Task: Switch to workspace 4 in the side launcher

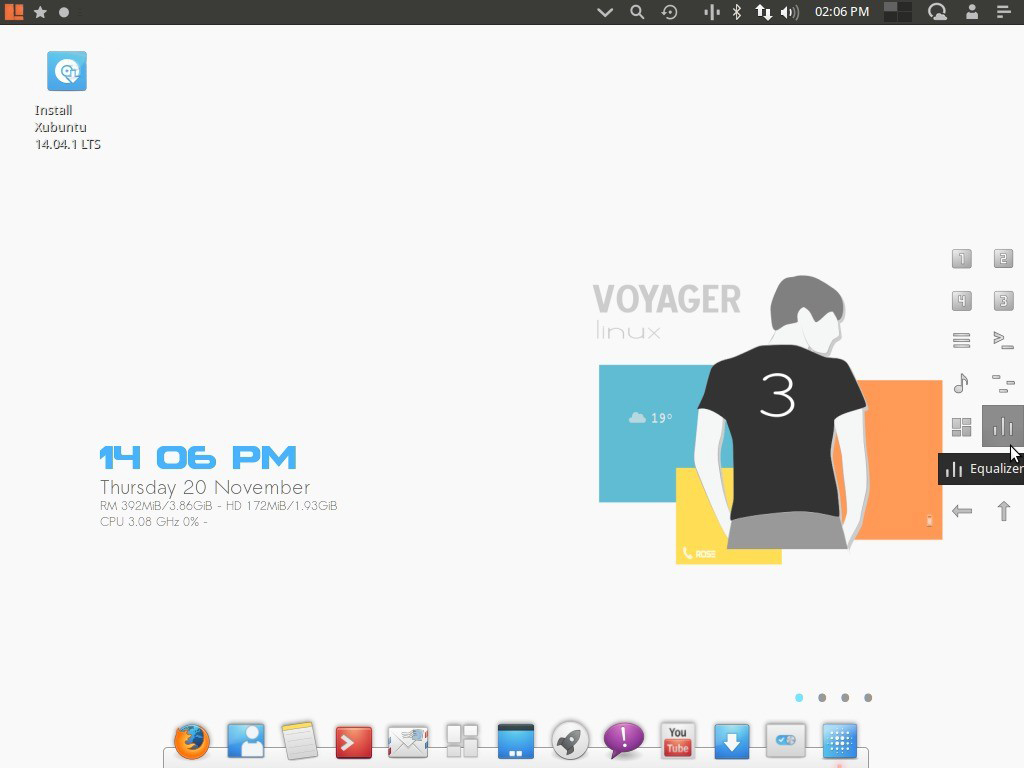Action: [x=961, y=300]
